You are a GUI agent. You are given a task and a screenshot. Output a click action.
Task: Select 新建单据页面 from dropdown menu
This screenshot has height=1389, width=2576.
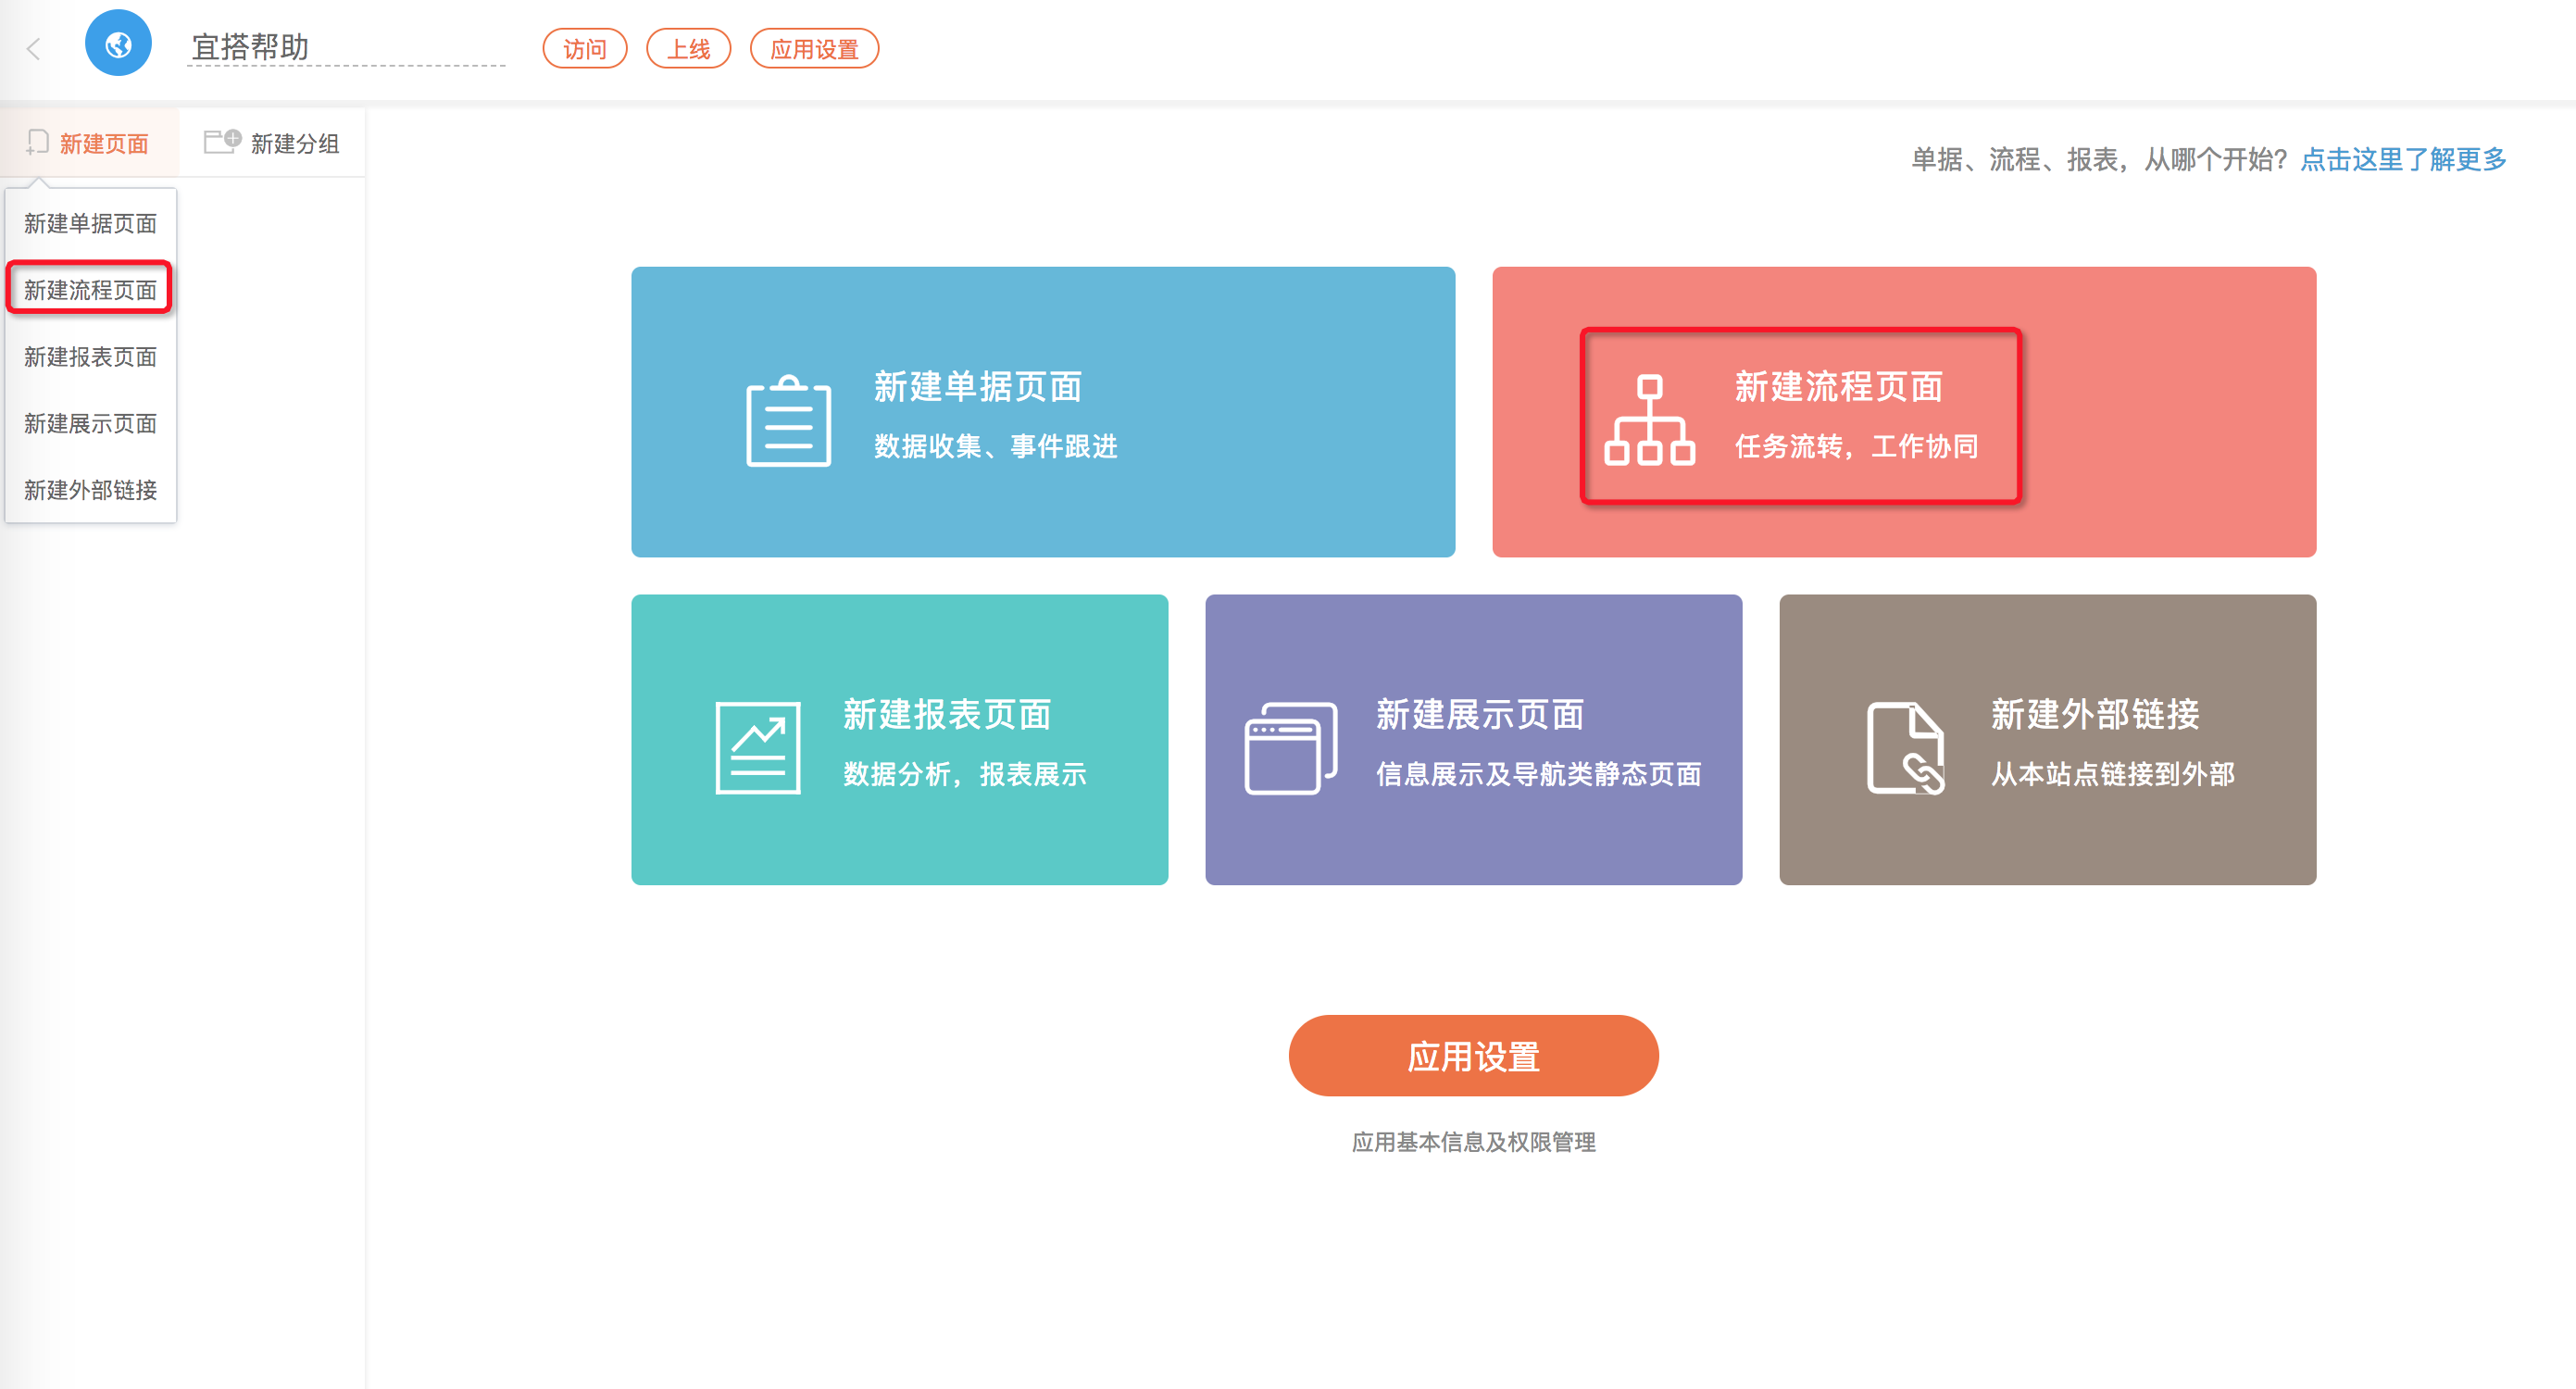tap(90, 223)
